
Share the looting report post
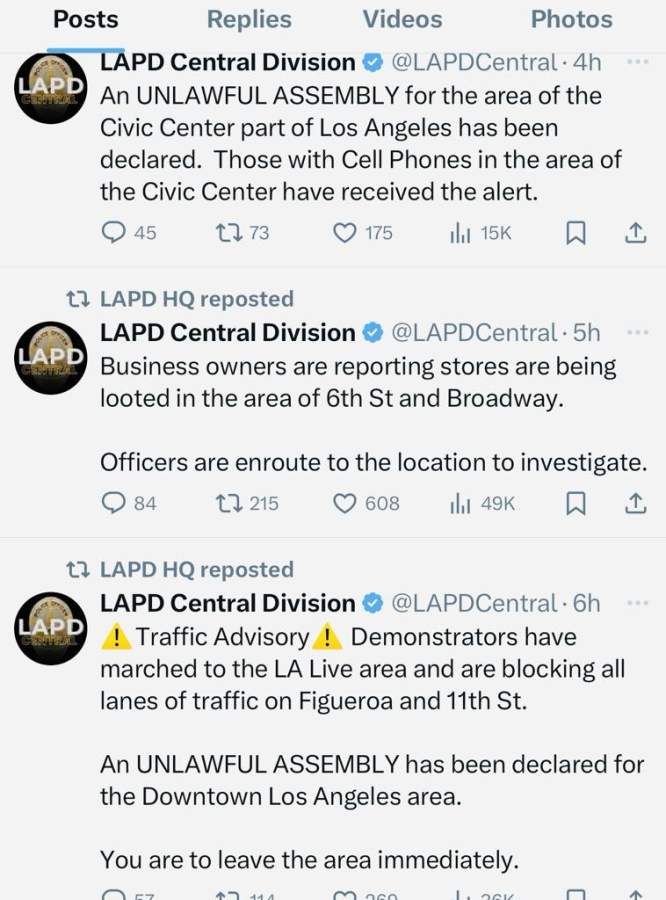click(635, 503)
